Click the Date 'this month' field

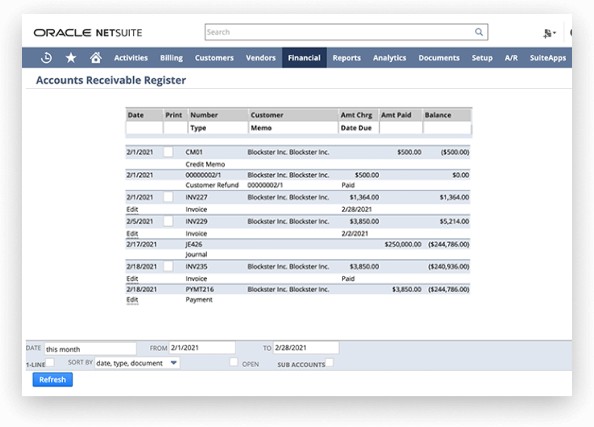pyautogui.click(x=90, y=349)
